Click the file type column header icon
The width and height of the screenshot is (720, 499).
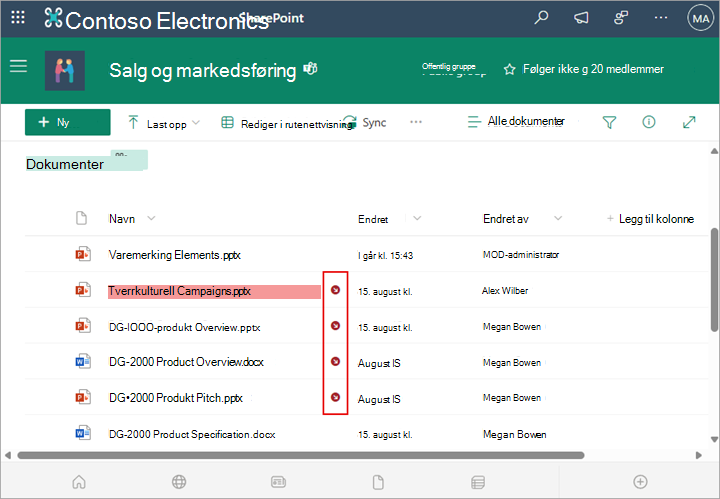81,218
